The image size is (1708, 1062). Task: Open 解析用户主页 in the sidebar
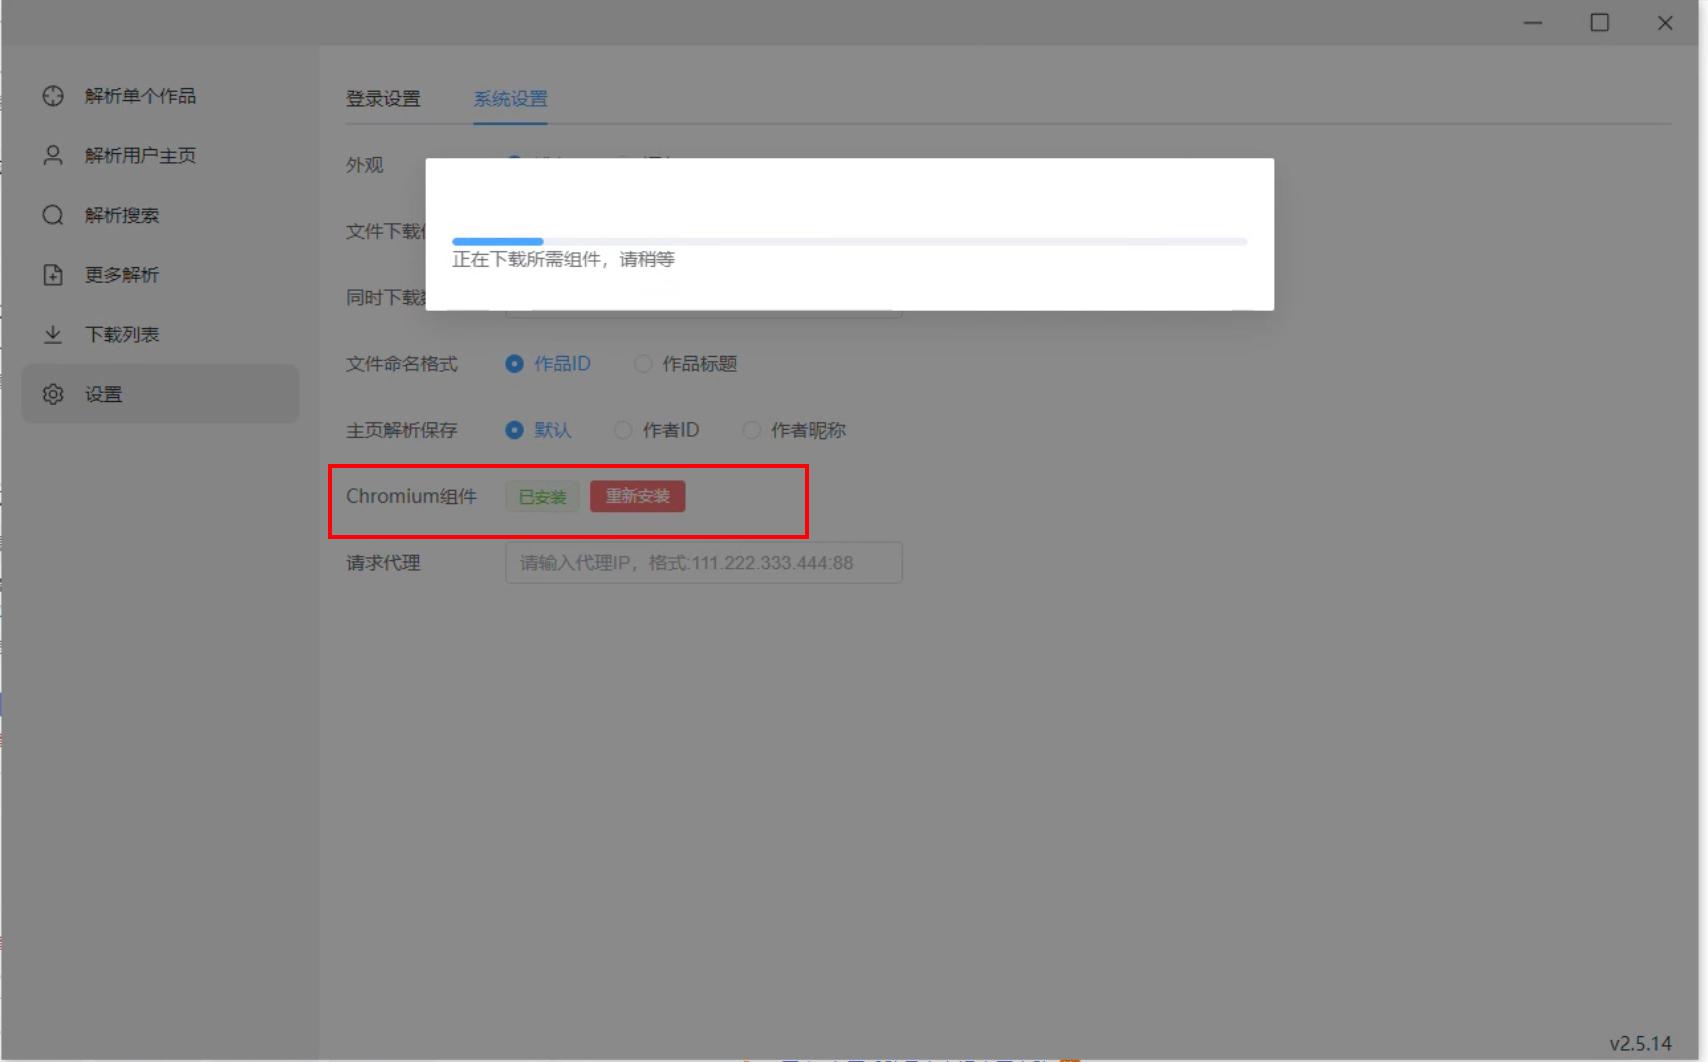click(140, 155)
